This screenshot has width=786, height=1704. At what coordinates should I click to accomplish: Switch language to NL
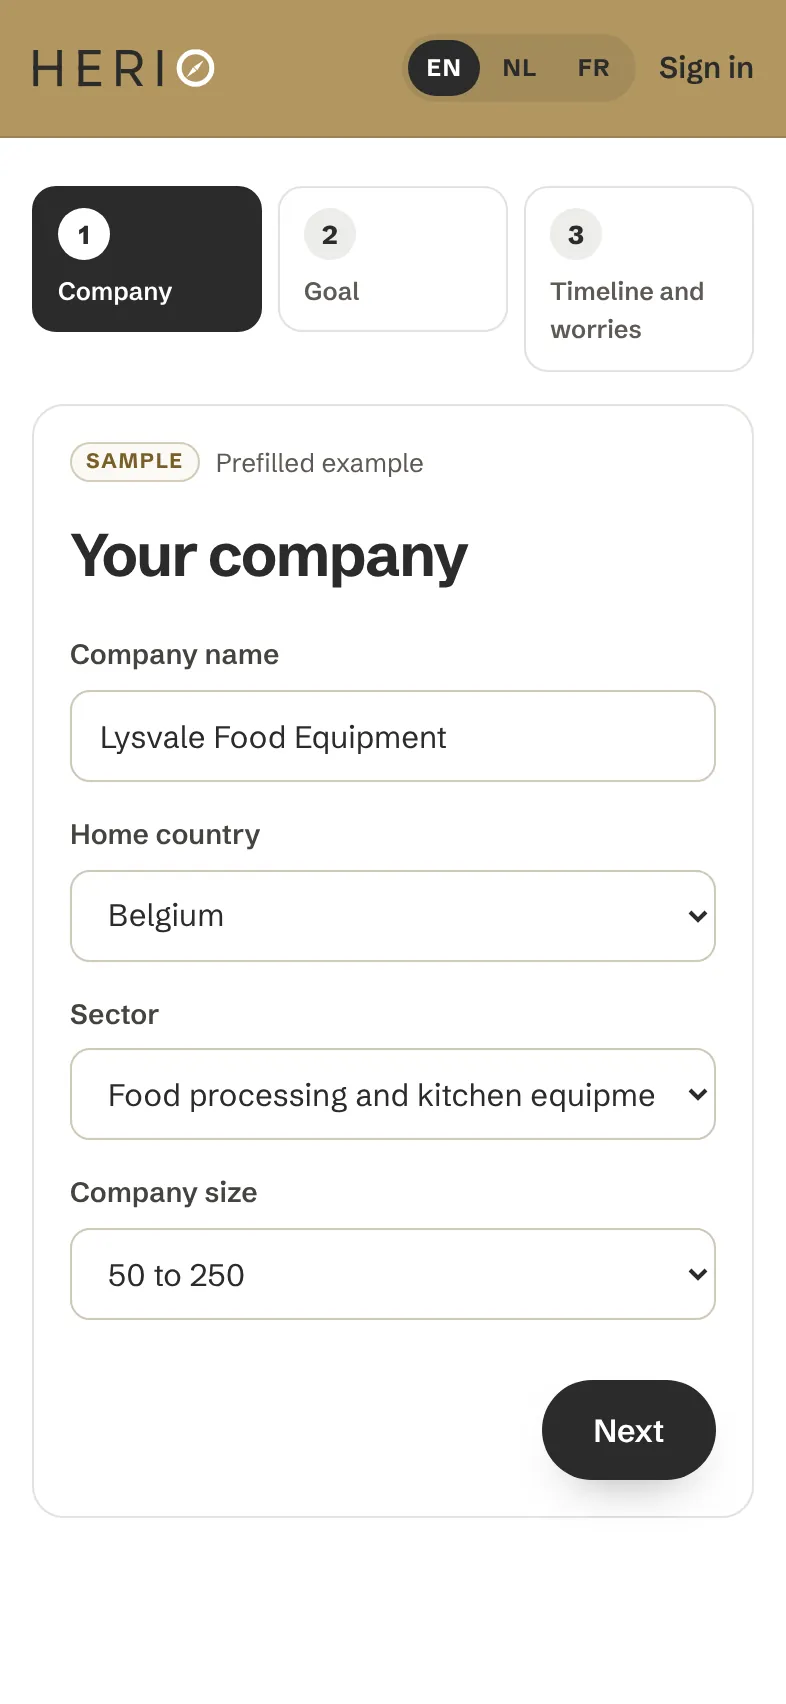519,68
